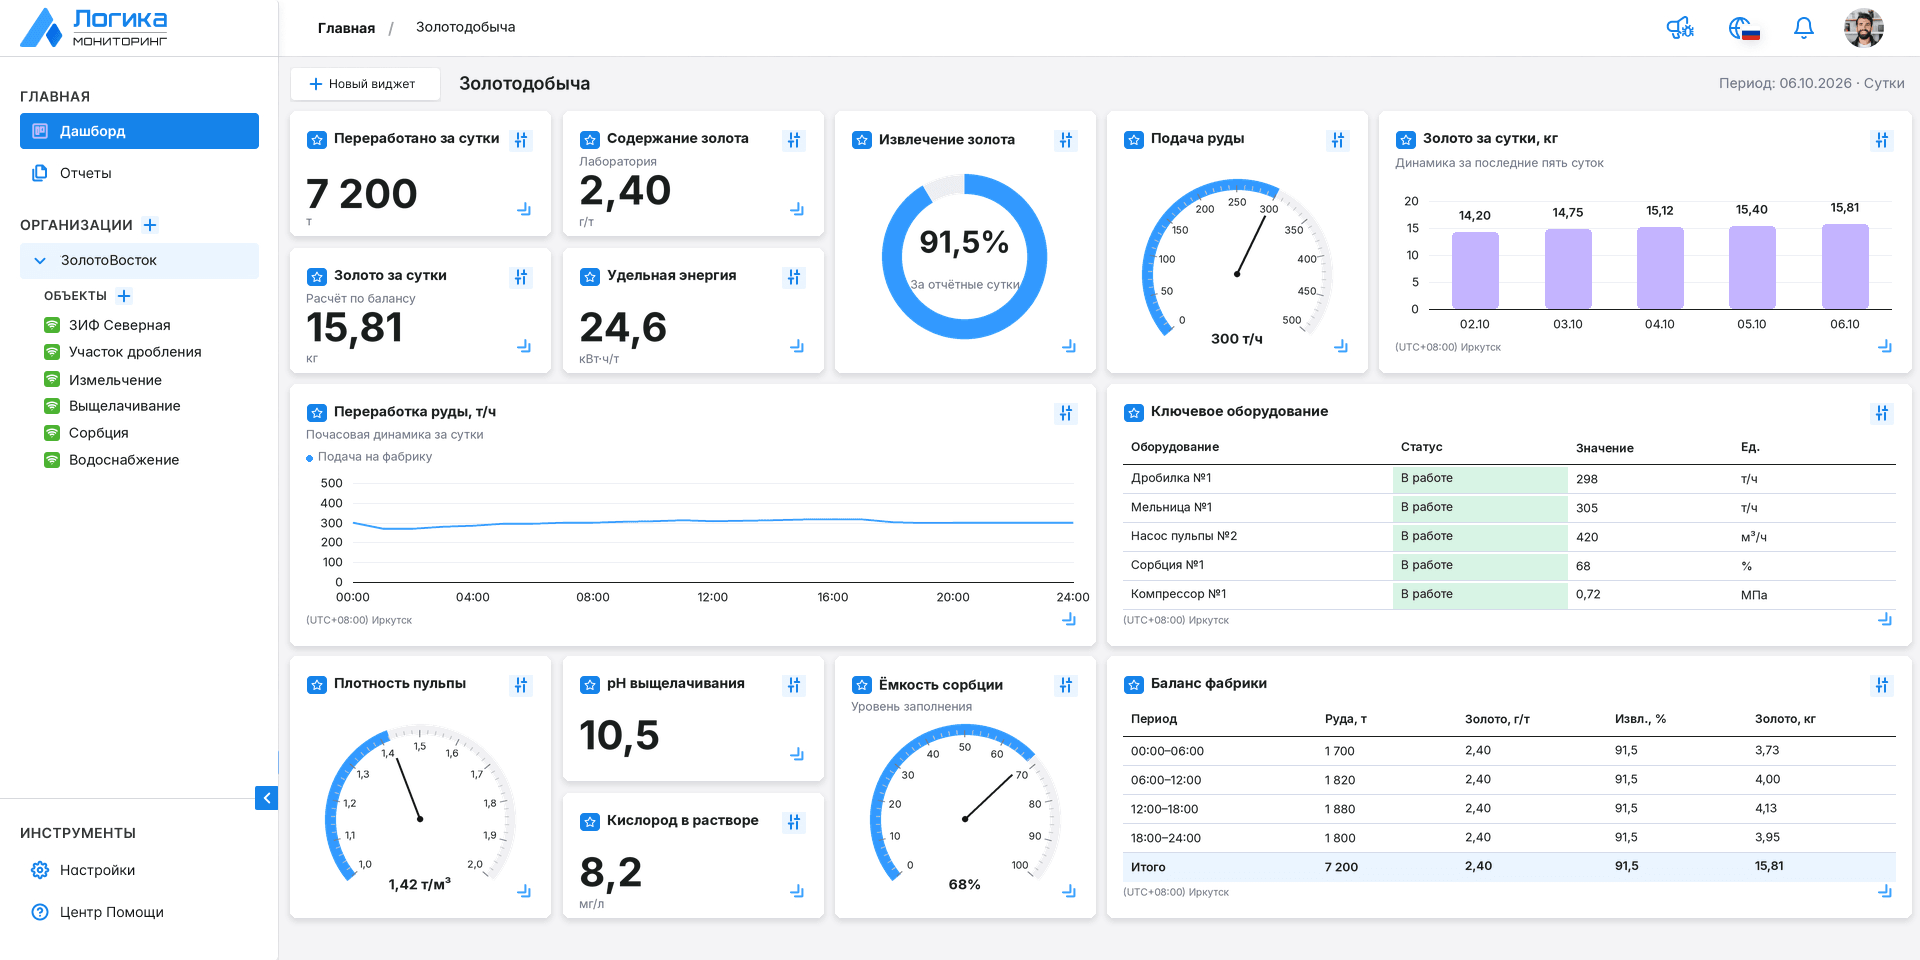Click the 91,5% extraction donut ring
This screenshot has width=1920, height=960.
[x=964, y=257]
